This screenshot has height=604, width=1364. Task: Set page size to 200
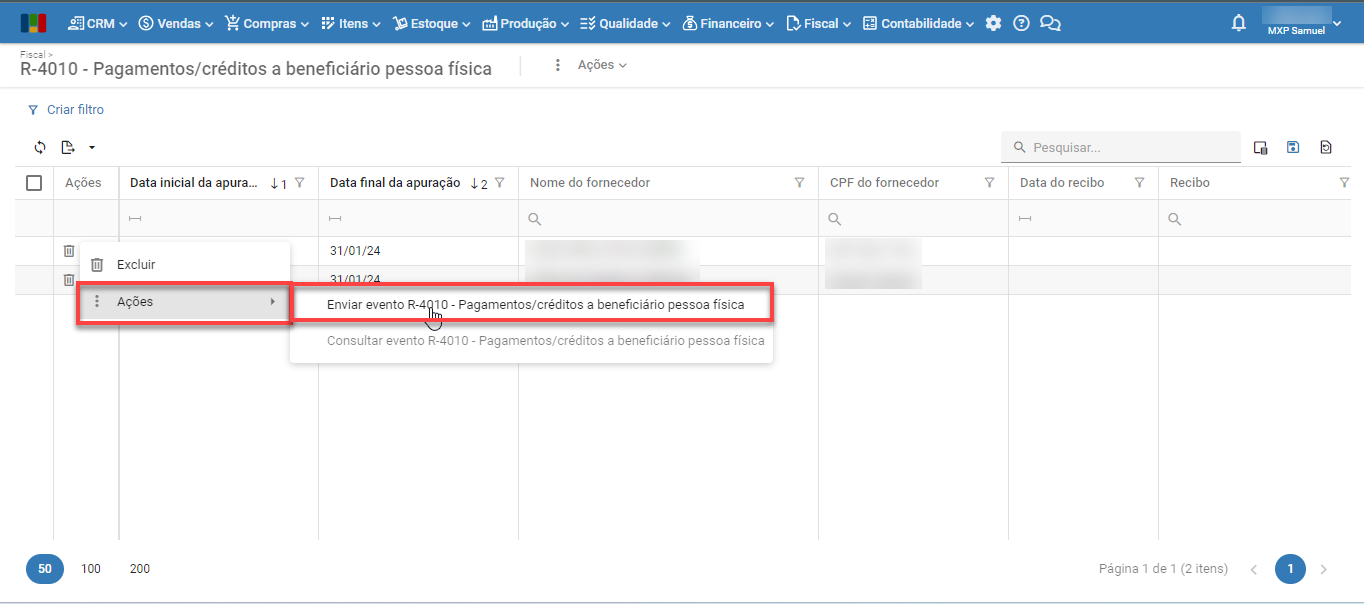tap(140, 569)
